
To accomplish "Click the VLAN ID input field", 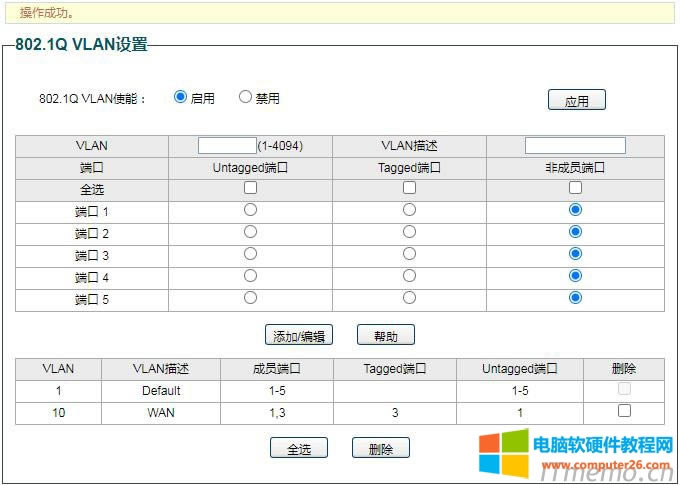I will pos(227,146).
